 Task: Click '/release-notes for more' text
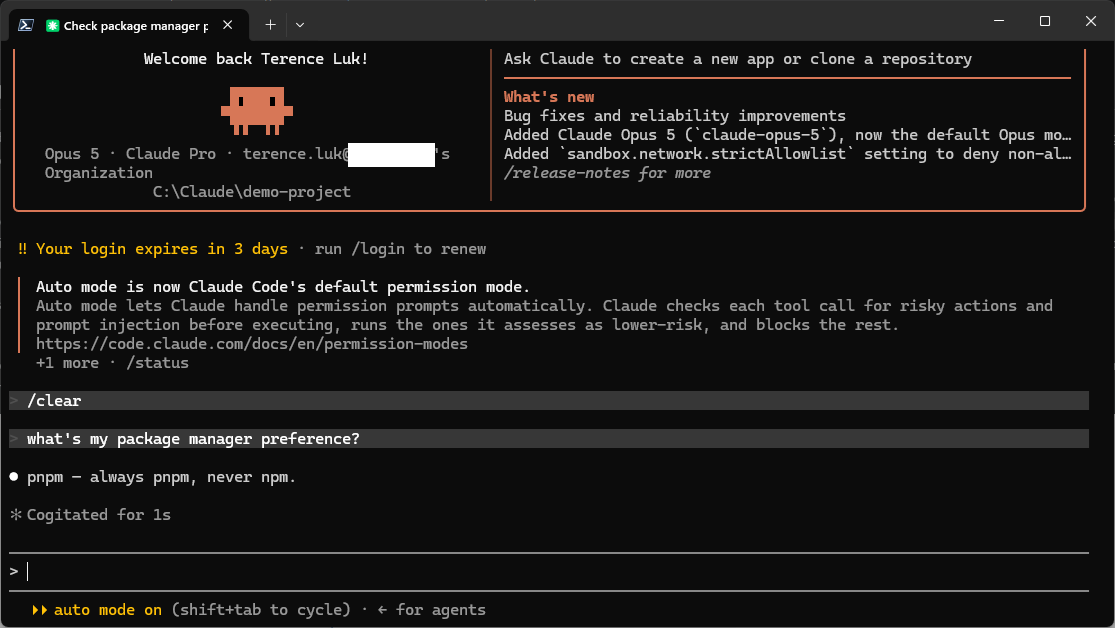[x=607, y=173]
